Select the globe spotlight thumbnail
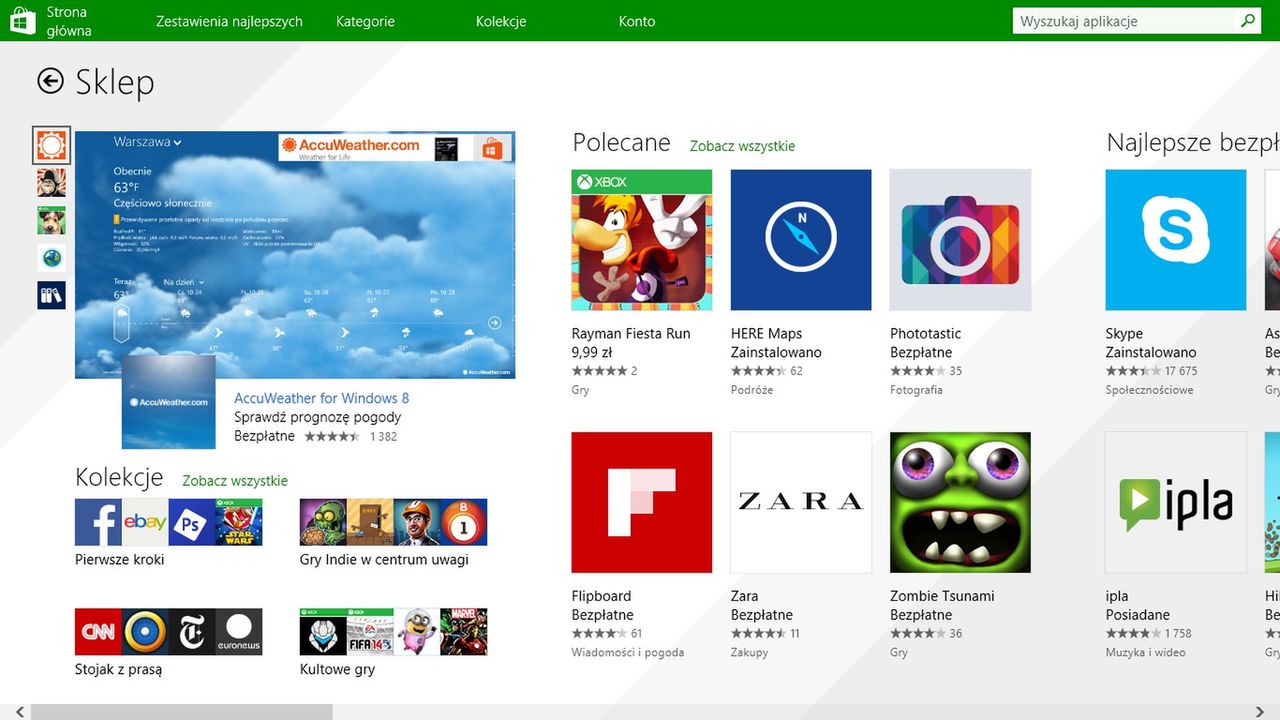Screen dimensions: 1280x720 tap(51, 257)
